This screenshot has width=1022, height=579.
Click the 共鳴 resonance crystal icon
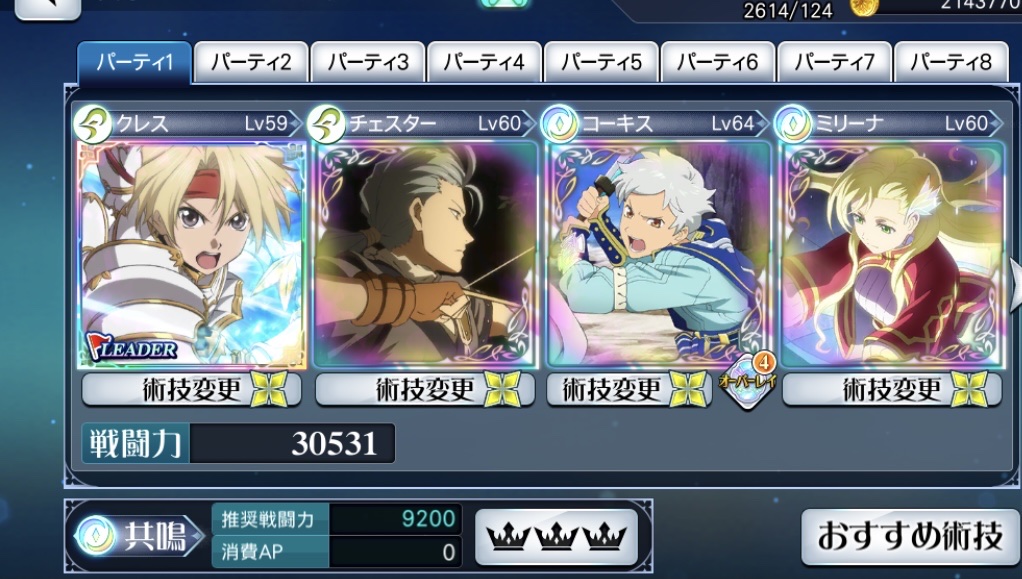coord(96,537)
